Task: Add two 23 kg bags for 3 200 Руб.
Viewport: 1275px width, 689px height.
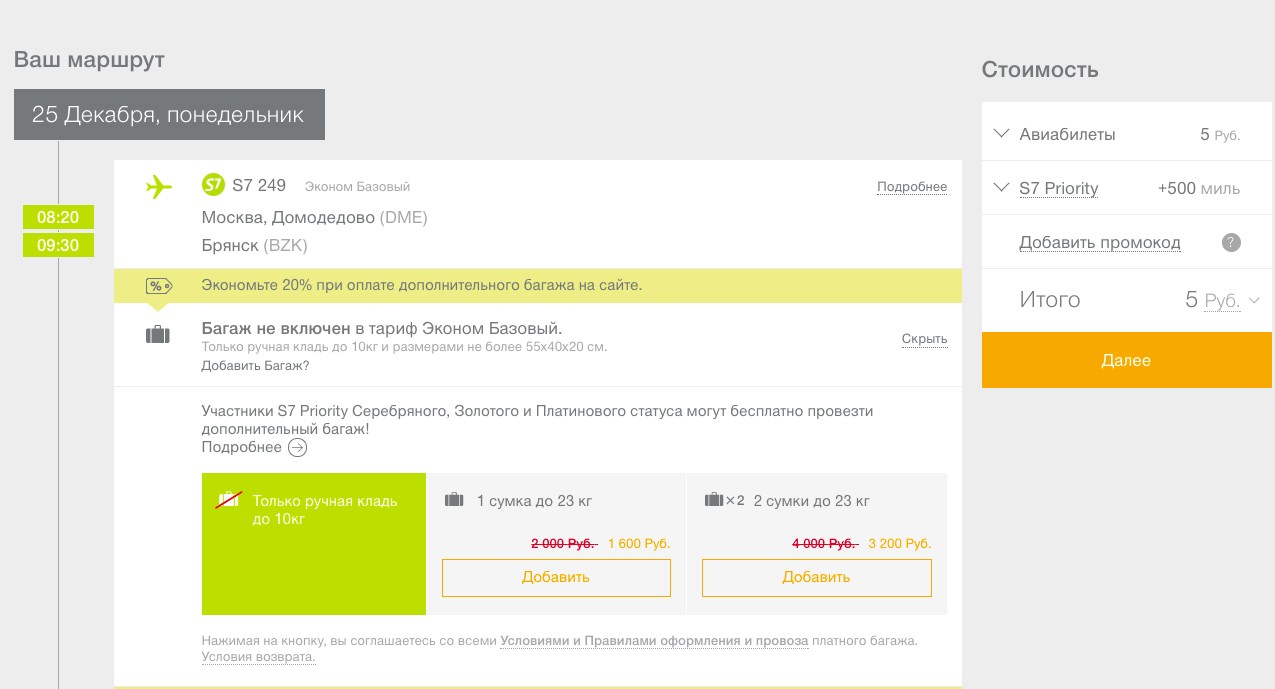Action: click(816, 577)
